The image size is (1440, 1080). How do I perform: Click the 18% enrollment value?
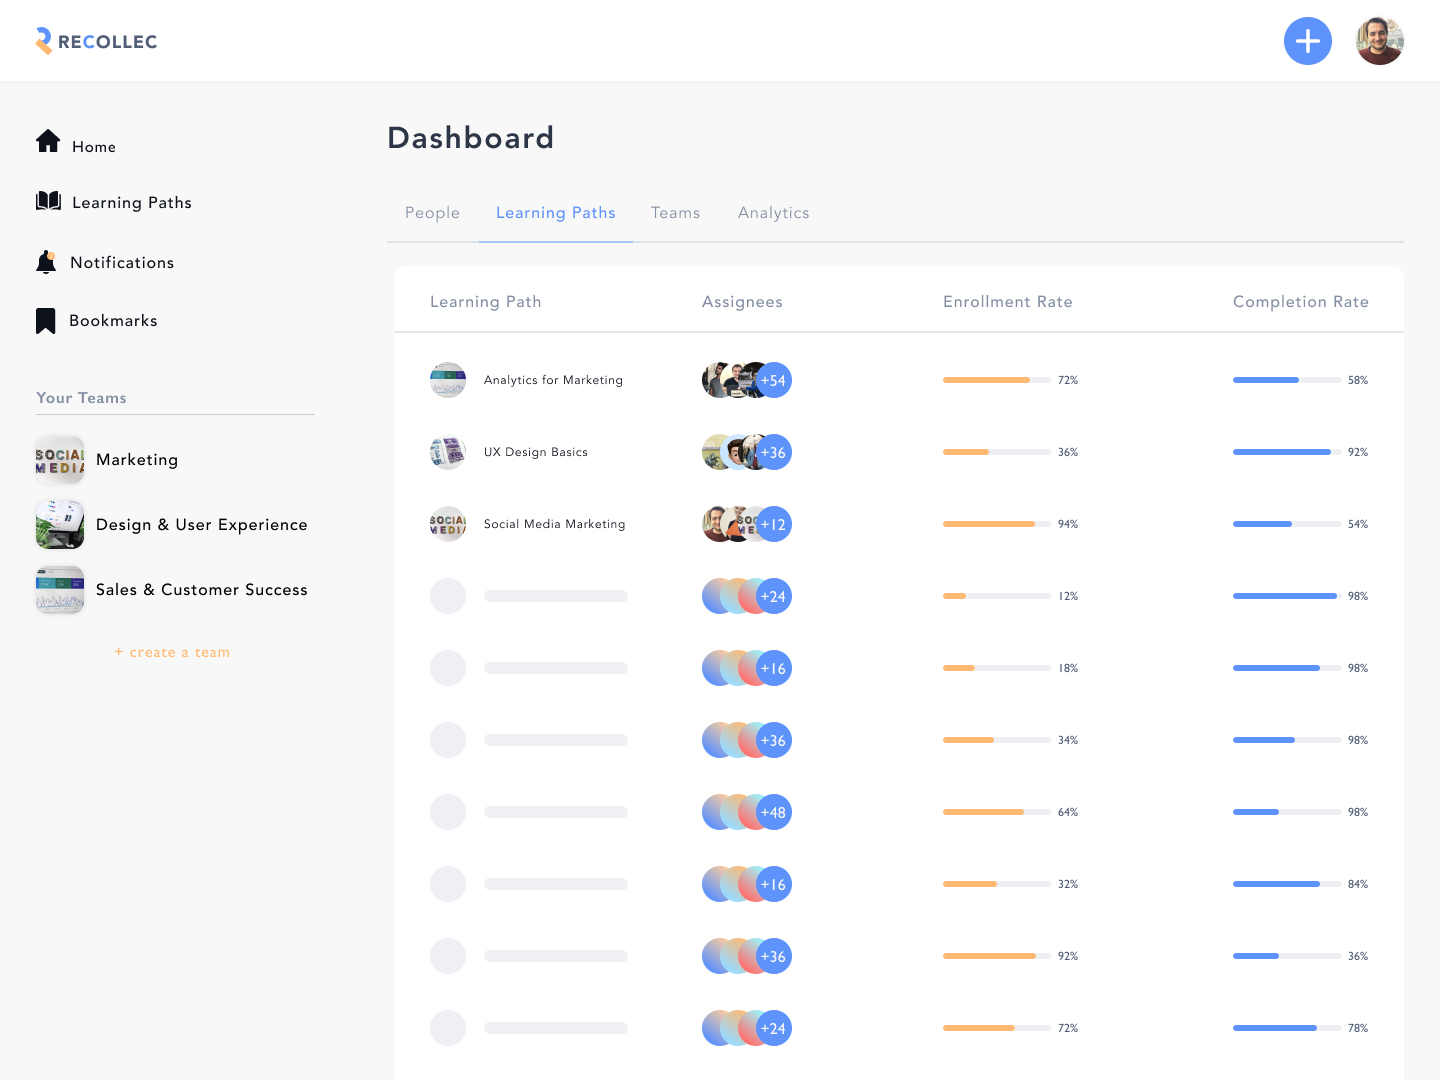(1068, 668)
